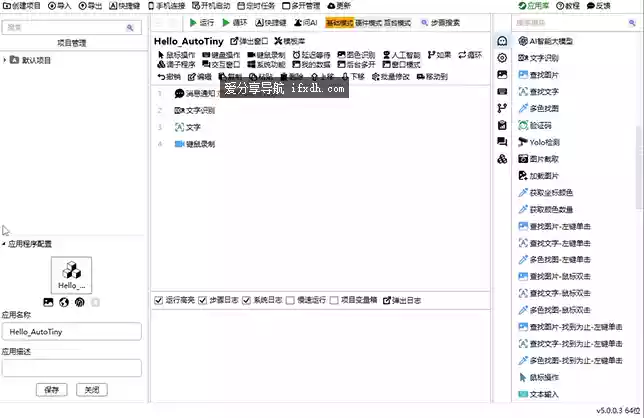Click the picture icon below app thumbnail
The height and width of the screenshot is (418, 644).
click(48, 303)
